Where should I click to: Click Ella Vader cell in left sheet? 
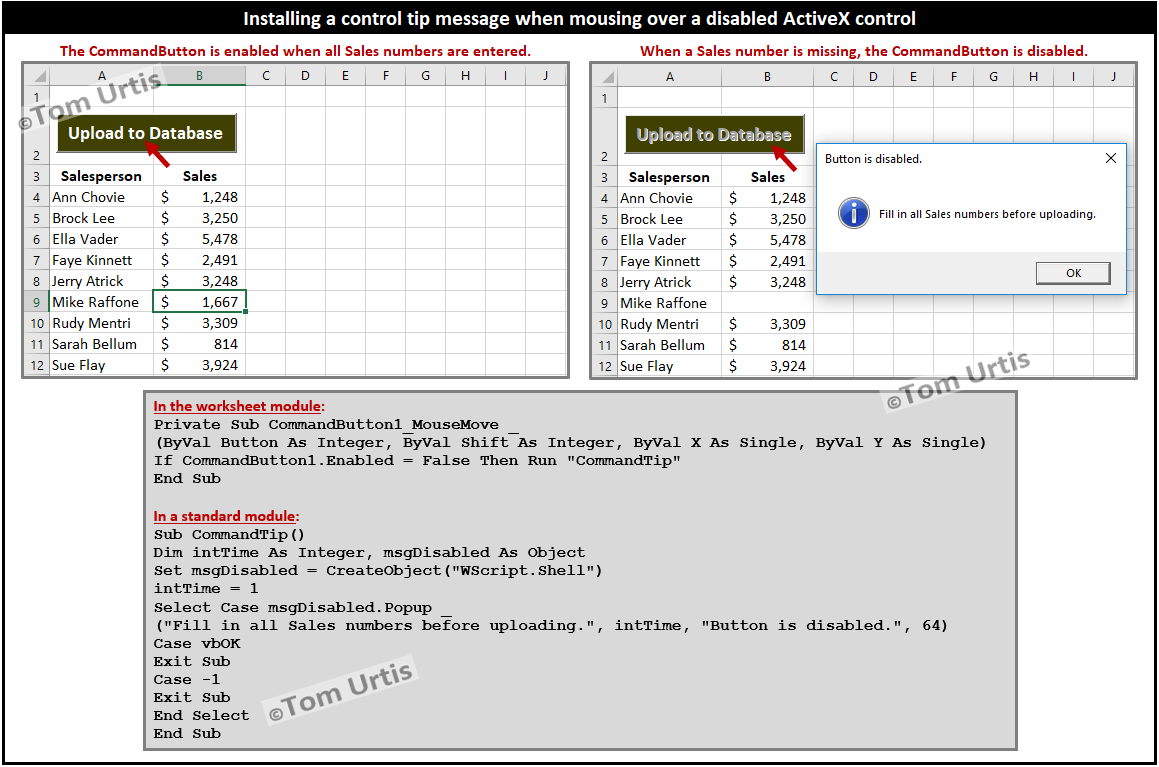click(101, 239)
